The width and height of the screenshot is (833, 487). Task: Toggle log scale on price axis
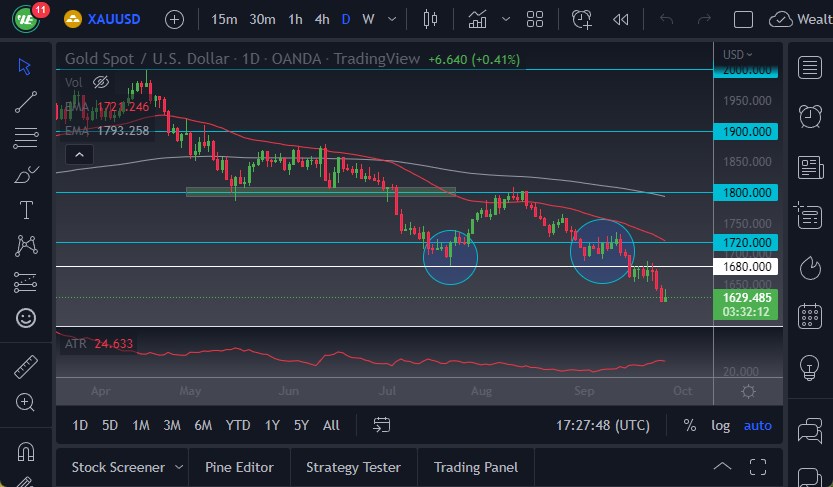click(720, 425)
